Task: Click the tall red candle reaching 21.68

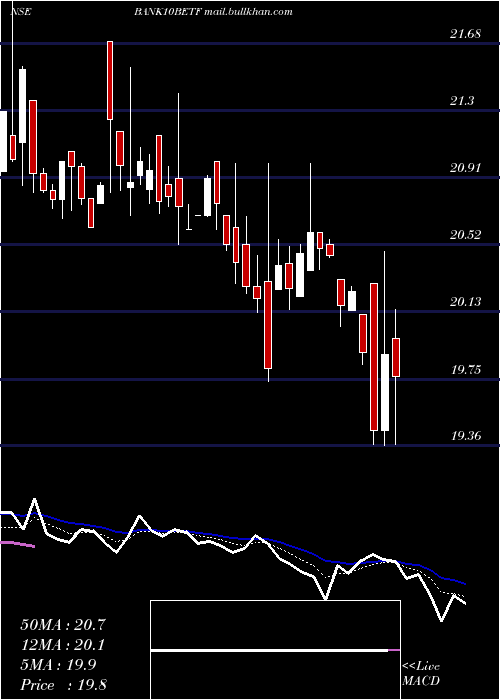Action: pos(110,80)
